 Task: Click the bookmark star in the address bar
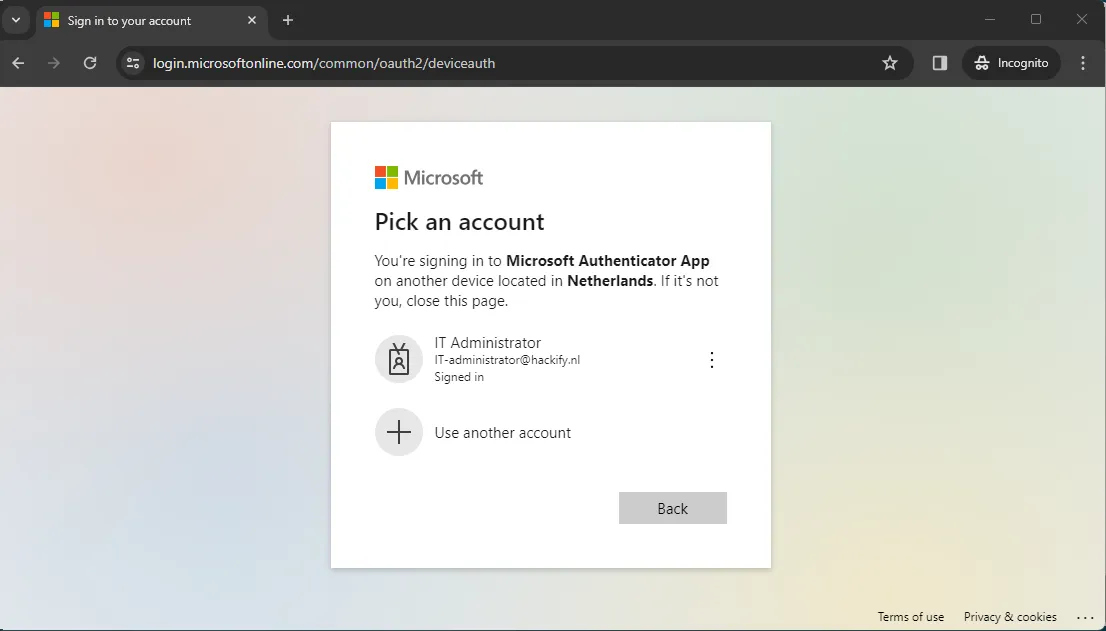(x=890, y=62)
